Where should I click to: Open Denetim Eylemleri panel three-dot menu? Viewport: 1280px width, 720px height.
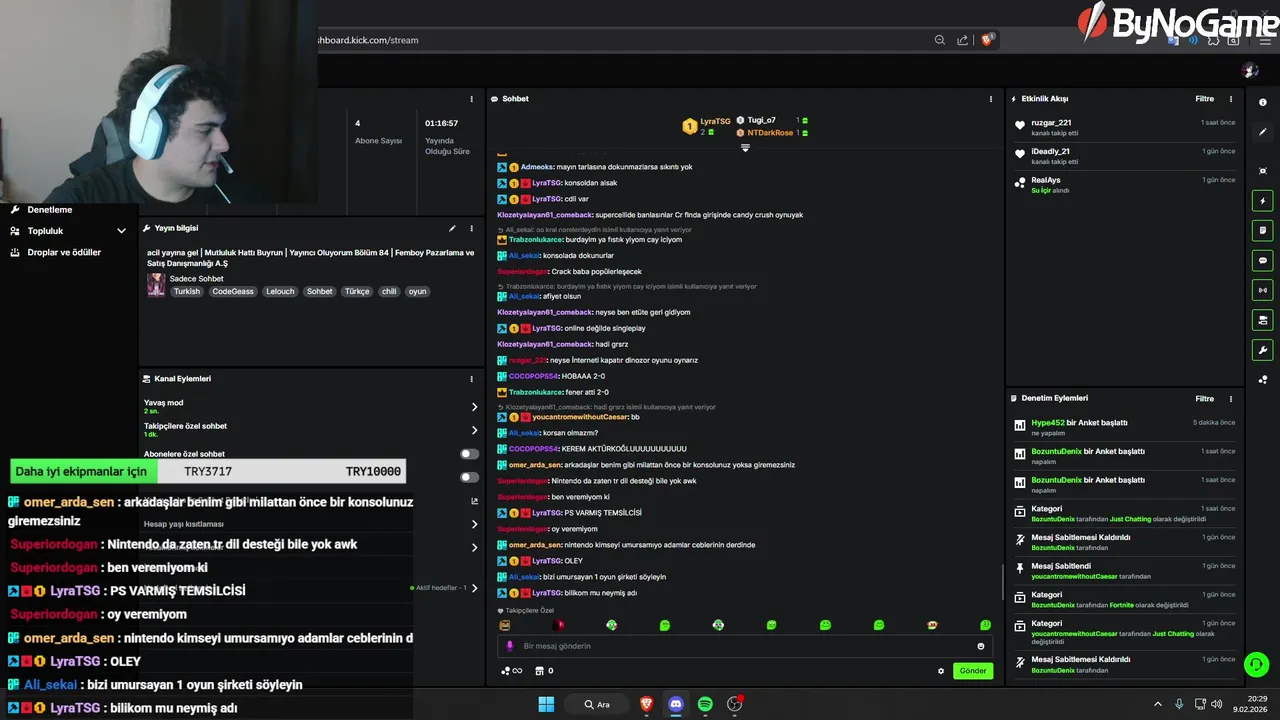coord(1231,398)
